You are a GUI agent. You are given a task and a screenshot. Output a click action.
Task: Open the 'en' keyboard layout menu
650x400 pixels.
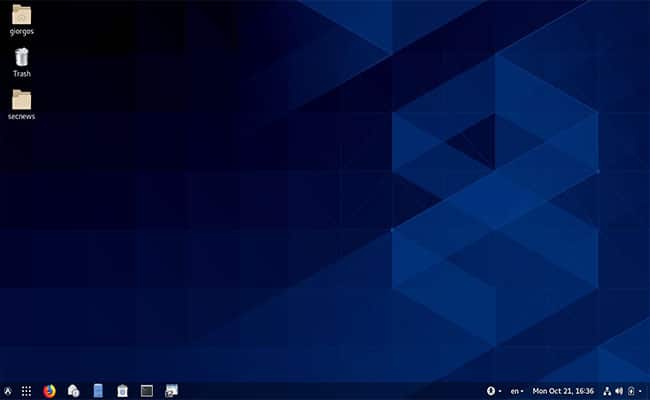(x=517, y=391)
